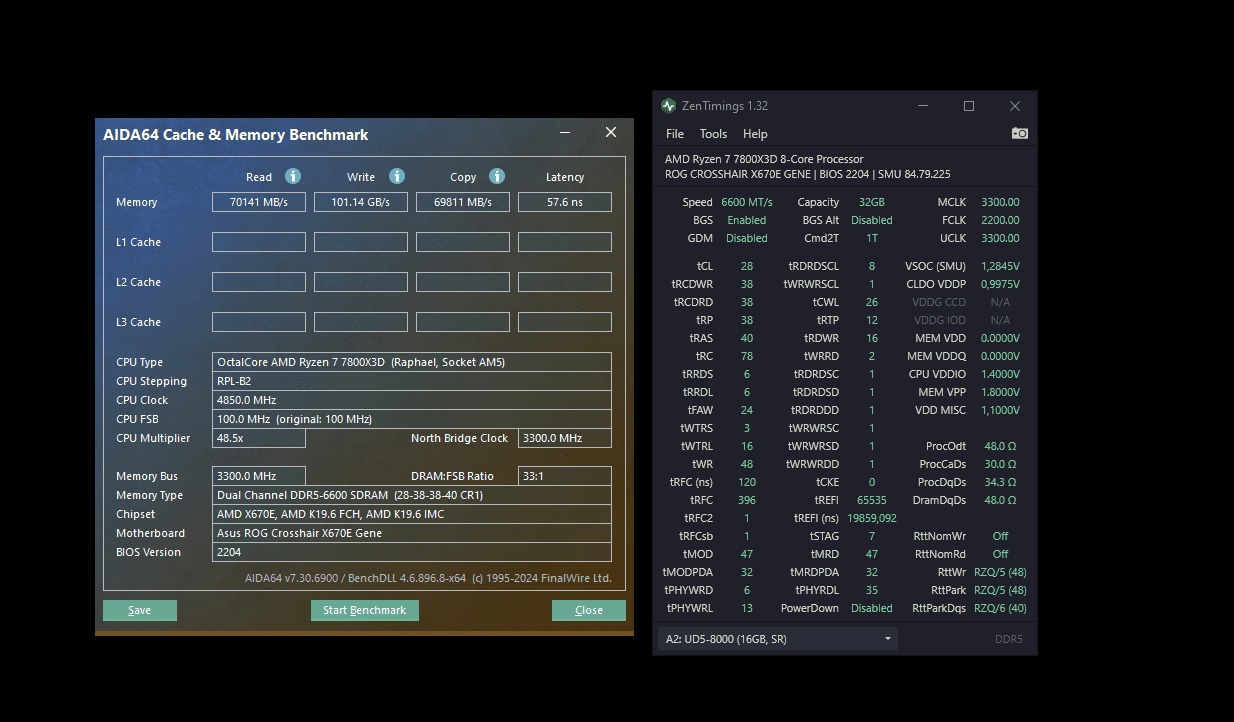Click the AIDA64 version and FinalWire copyright text

coord(428,578)
